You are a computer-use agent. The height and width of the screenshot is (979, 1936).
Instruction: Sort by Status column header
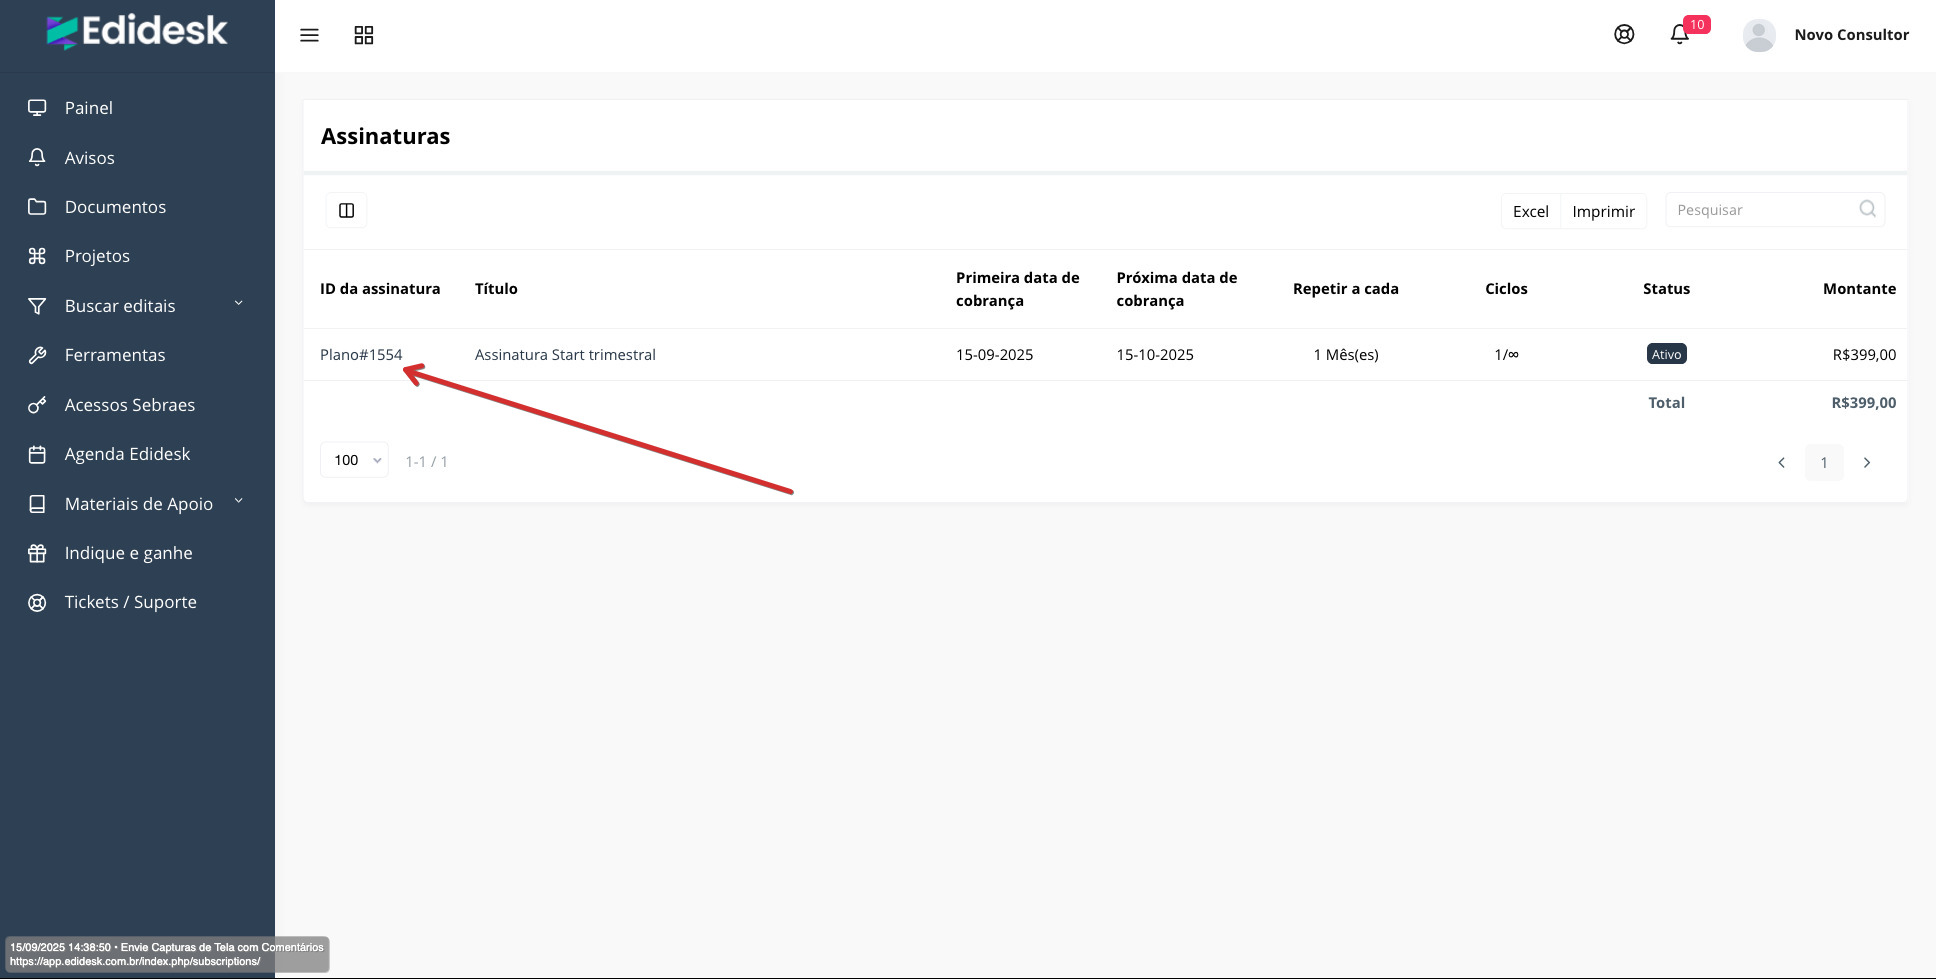click(x=1666, y=289)
